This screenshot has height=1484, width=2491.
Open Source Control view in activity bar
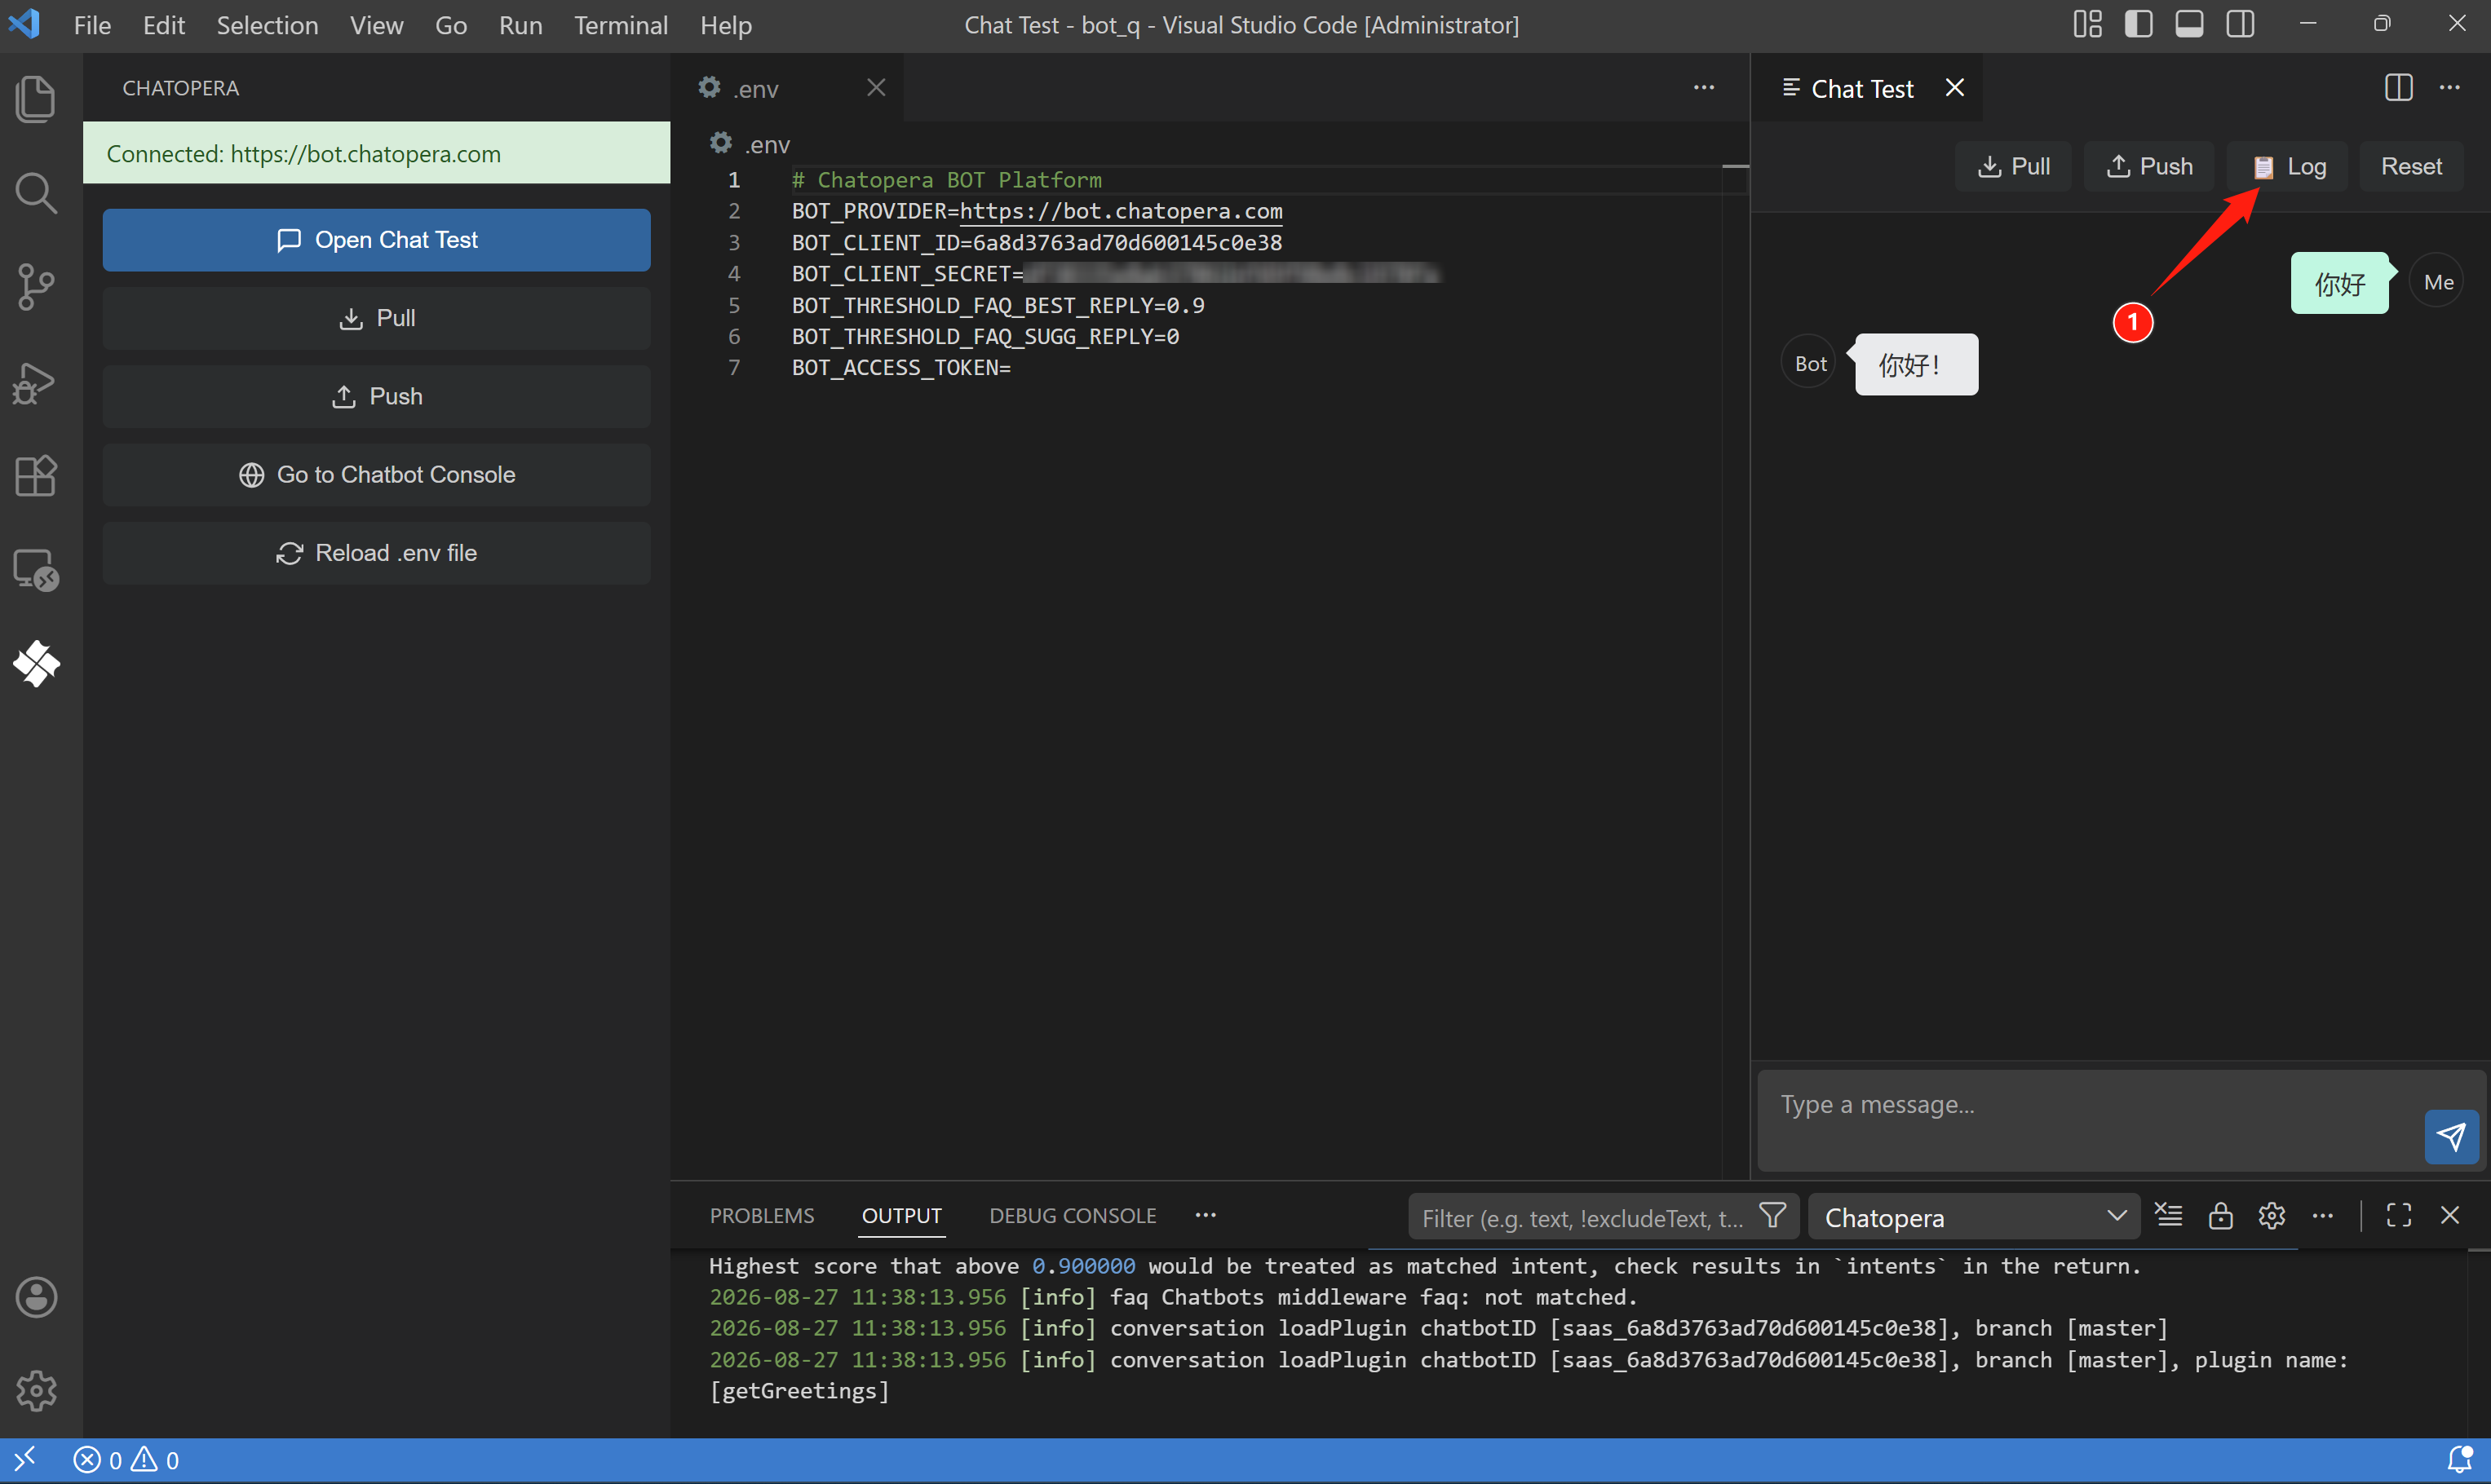point(36,287)
